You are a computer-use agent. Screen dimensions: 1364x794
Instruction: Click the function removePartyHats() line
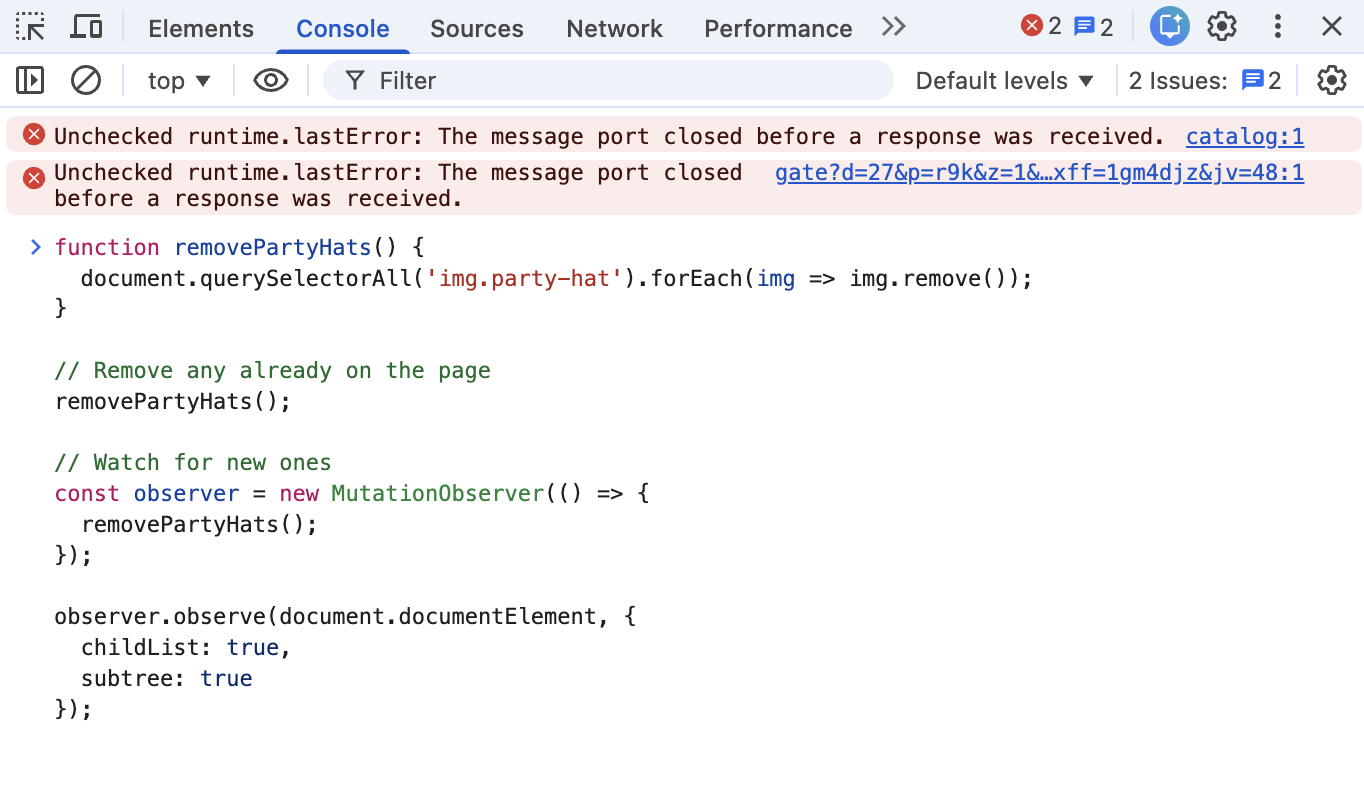[x=240, y=247]
